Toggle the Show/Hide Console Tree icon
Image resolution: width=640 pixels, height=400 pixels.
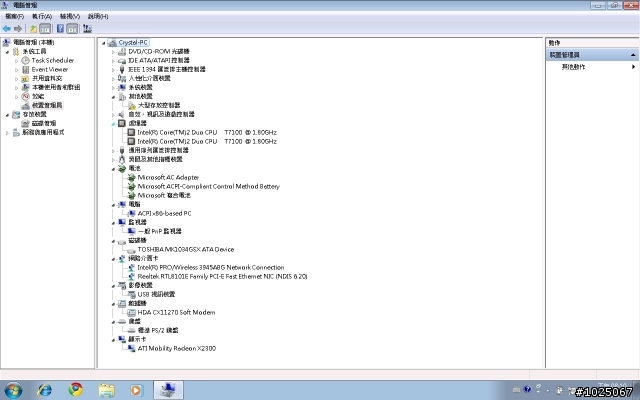(x=45, y=29)
